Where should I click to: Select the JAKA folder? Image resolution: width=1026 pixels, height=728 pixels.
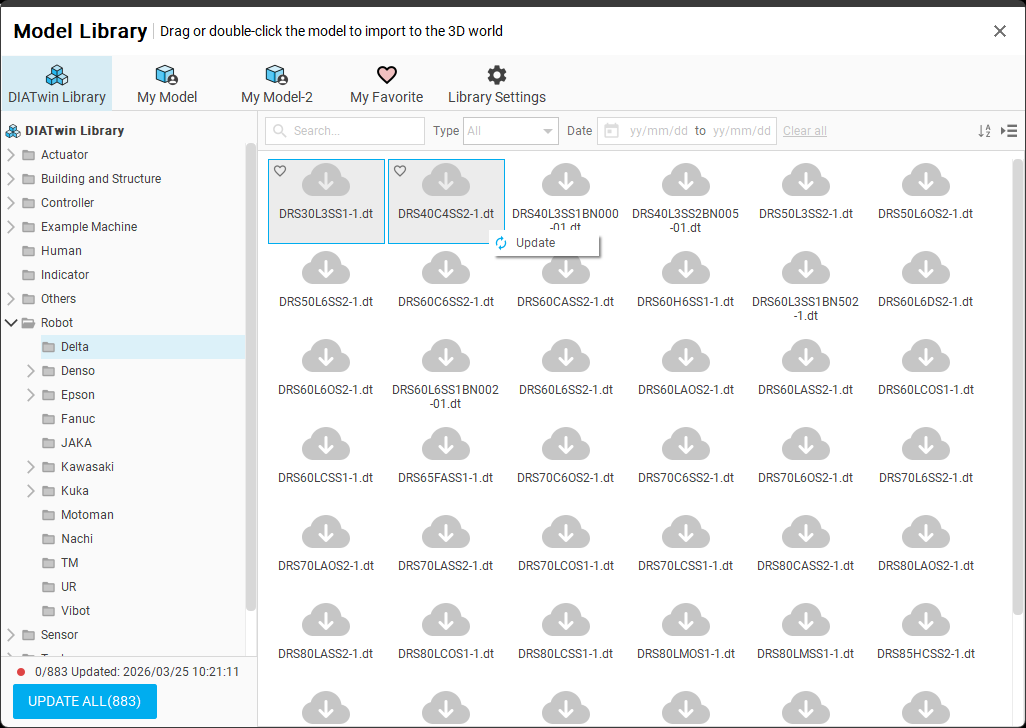click(76, 443)
